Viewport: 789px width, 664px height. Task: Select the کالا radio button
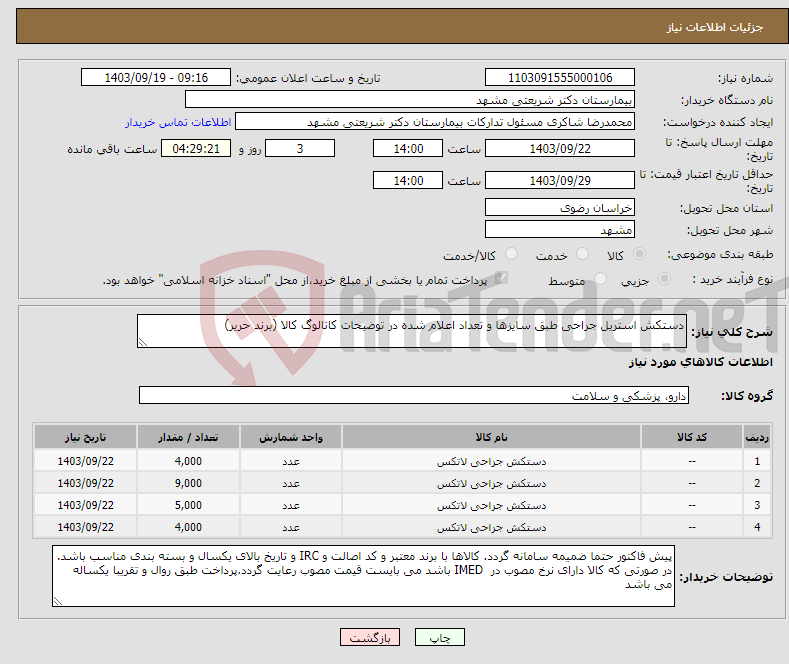point(639,254)
